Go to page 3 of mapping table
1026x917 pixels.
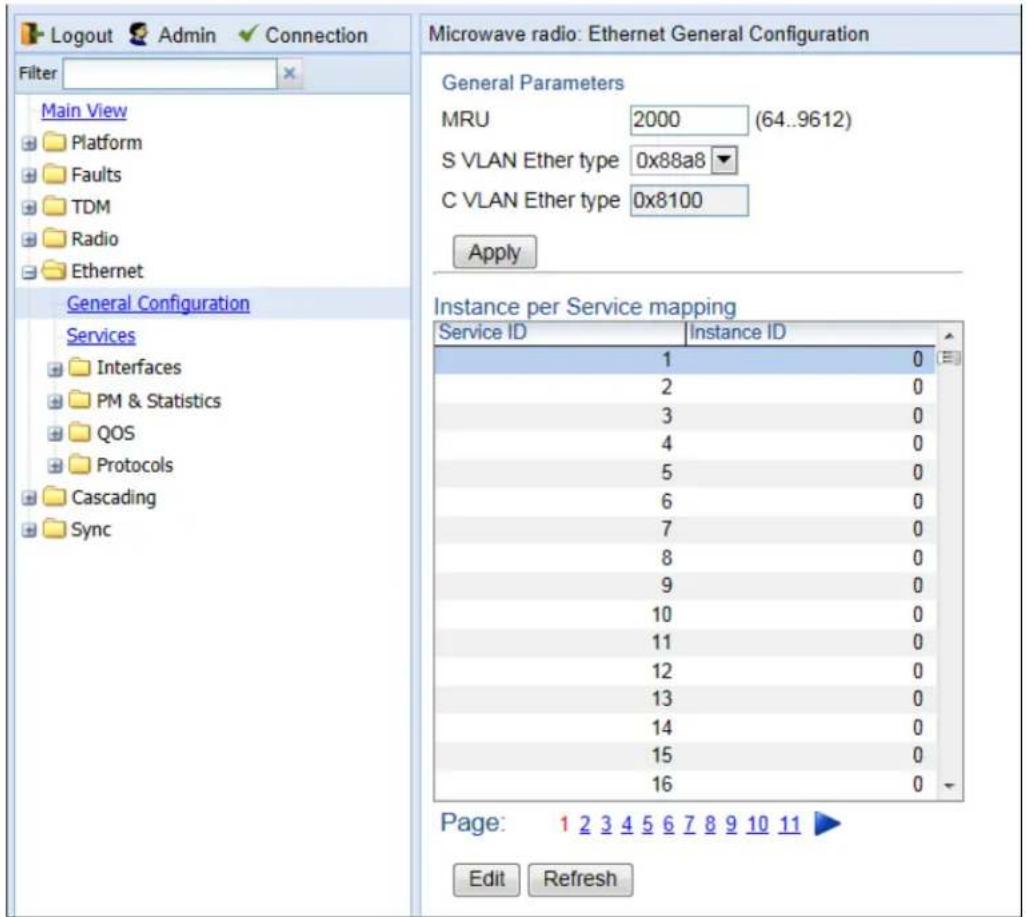[606, 825]
